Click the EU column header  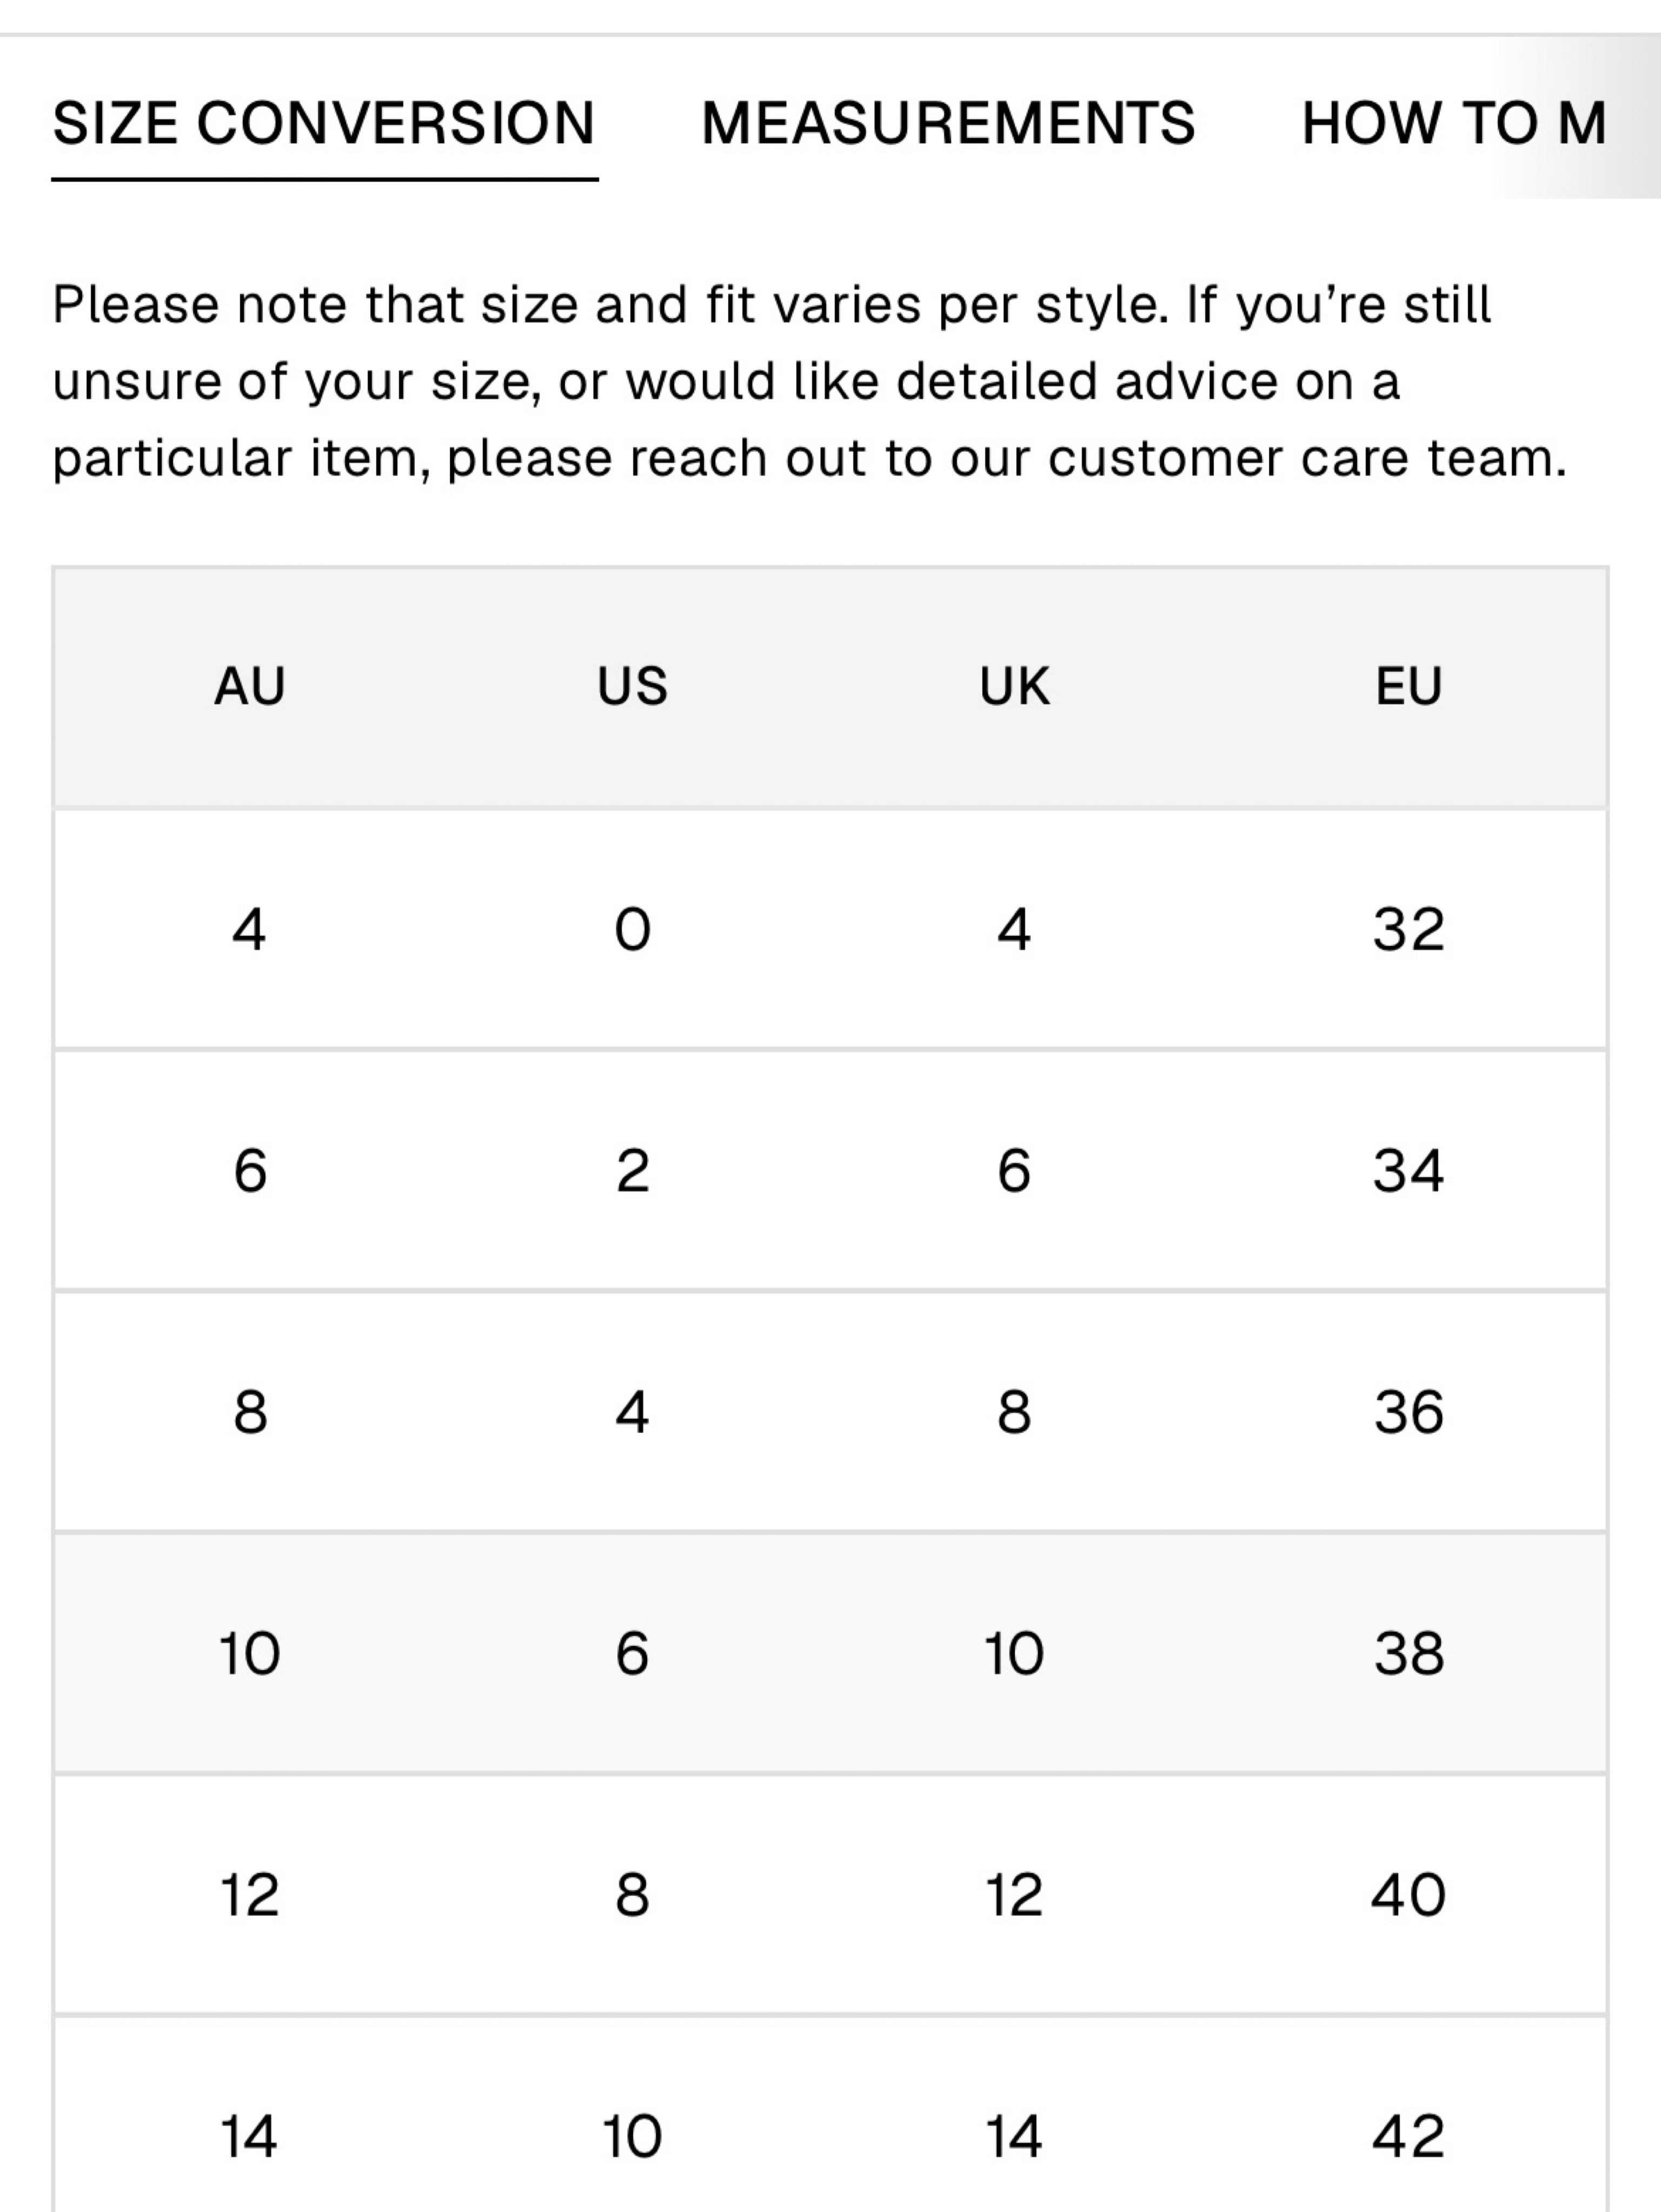pos(1408,686)
